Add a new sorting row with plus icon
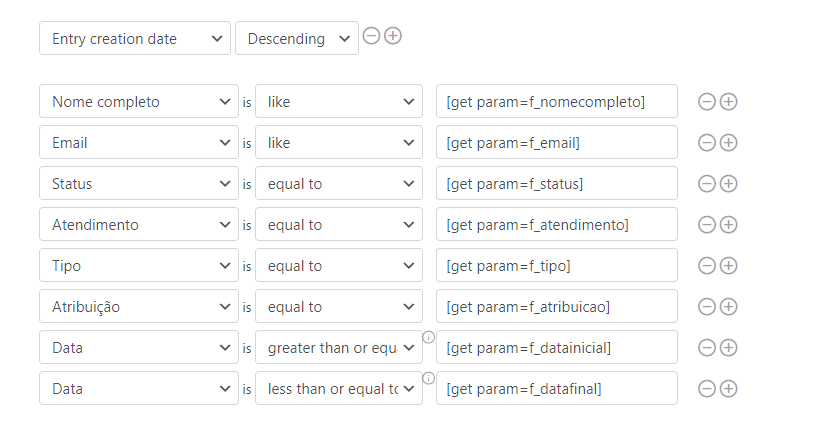 393,36
